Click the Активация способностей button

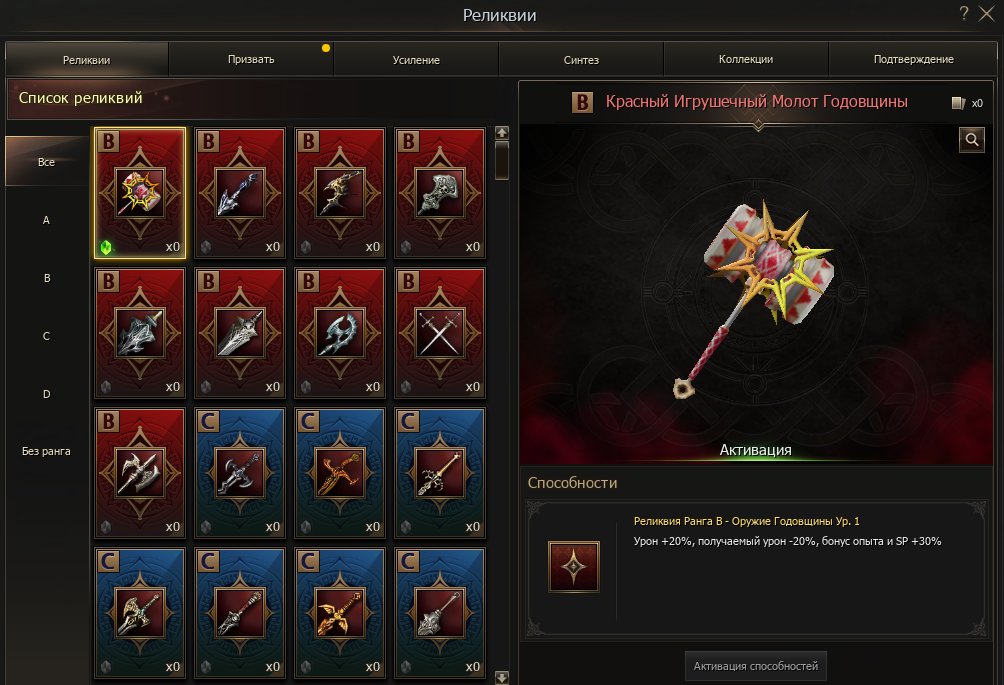(756, 666)
